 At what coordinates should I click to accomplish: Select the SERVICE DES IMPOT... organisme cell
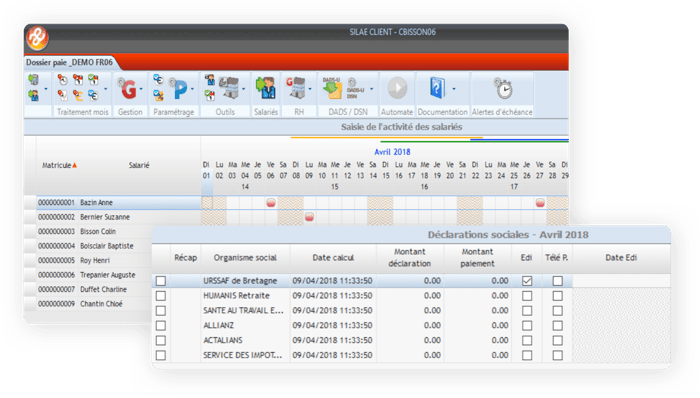245,355
